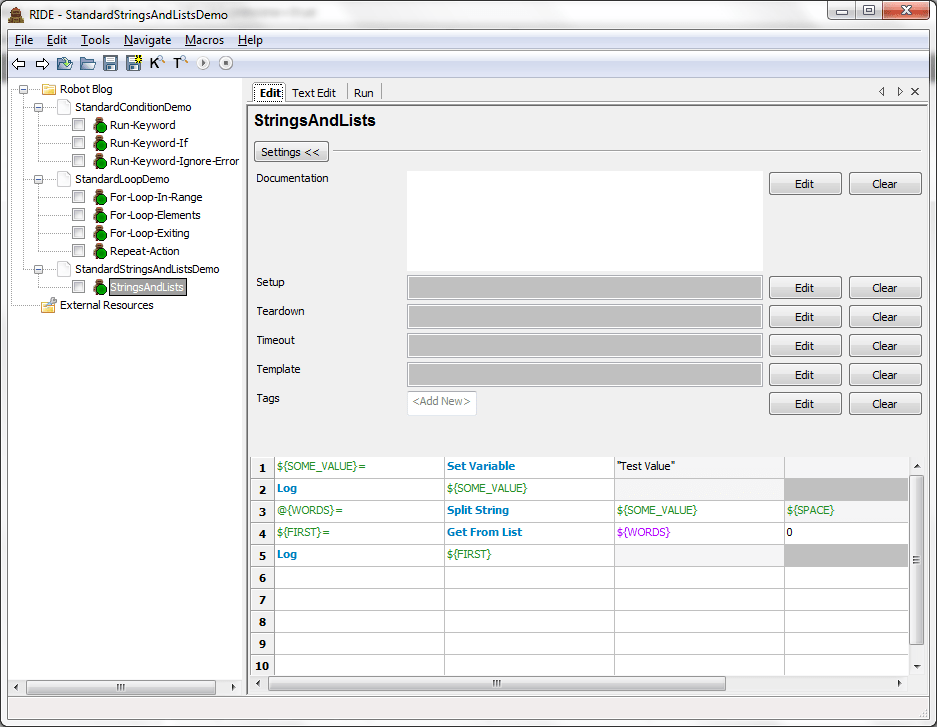937x727 pixels.
Task: Collapse the Settings section
Action: pos(291,152)
